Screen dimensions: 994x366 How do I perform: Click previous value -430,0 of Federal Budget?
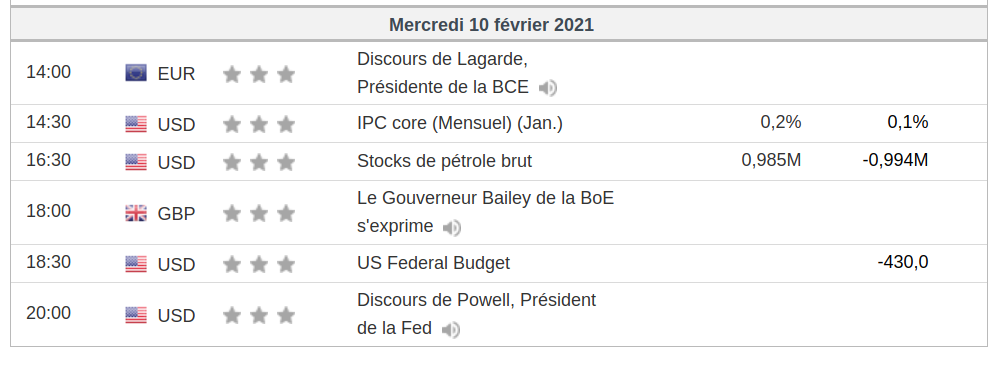click(x=903, y=262)
